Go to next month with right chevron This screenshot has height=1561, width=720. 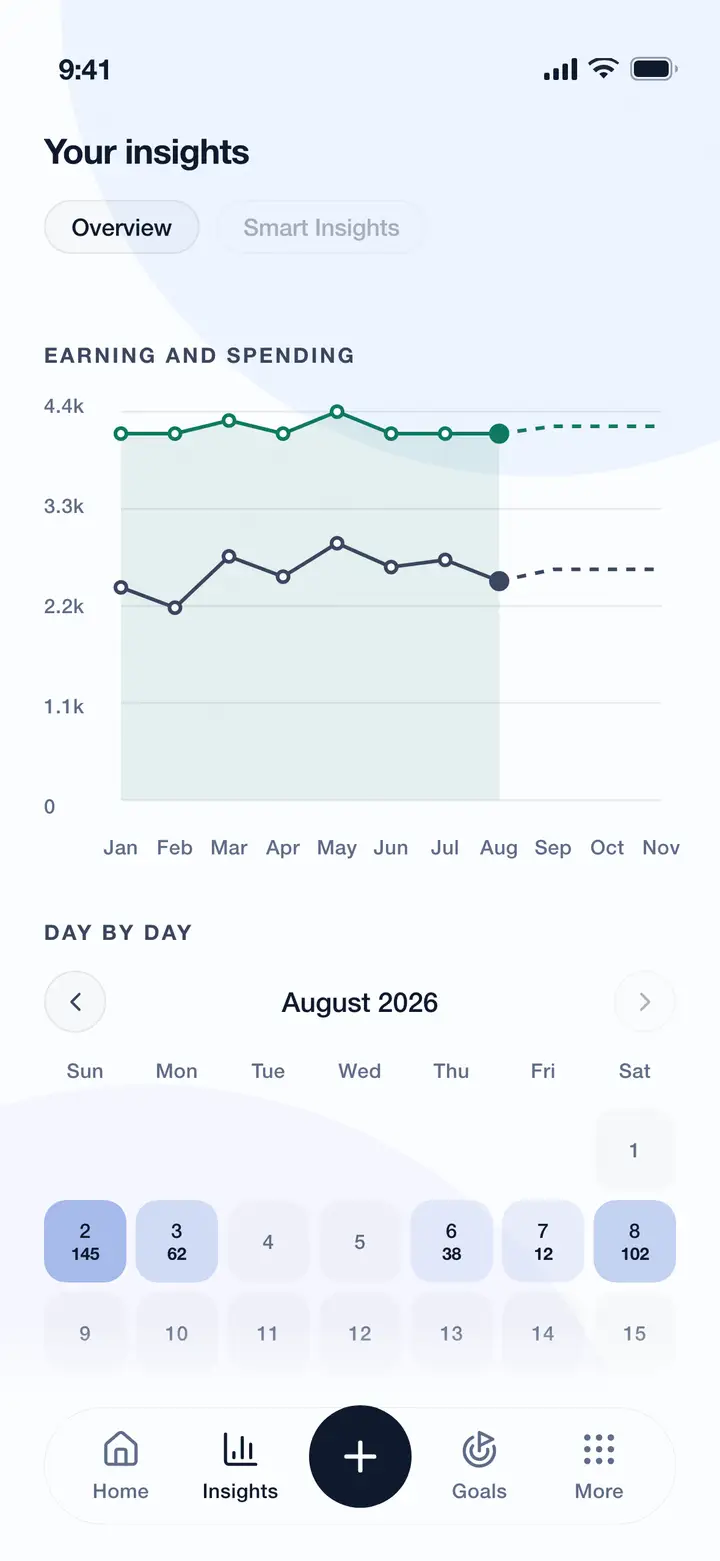(x=645, y=1001)
